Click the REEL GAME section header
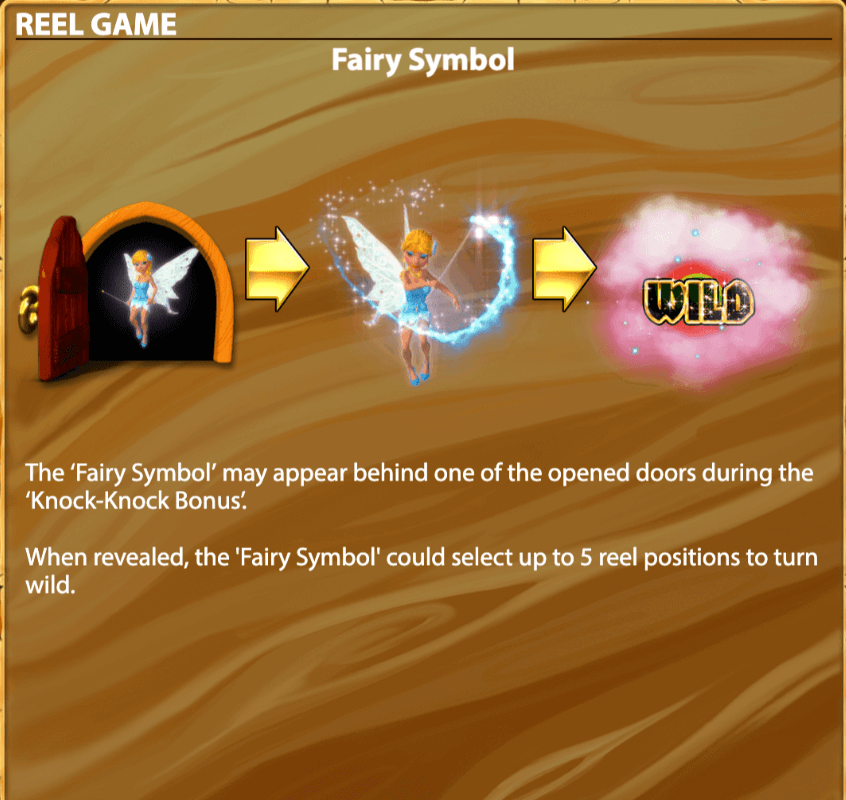This screenshot has height=800, width=846. (95, 24)
